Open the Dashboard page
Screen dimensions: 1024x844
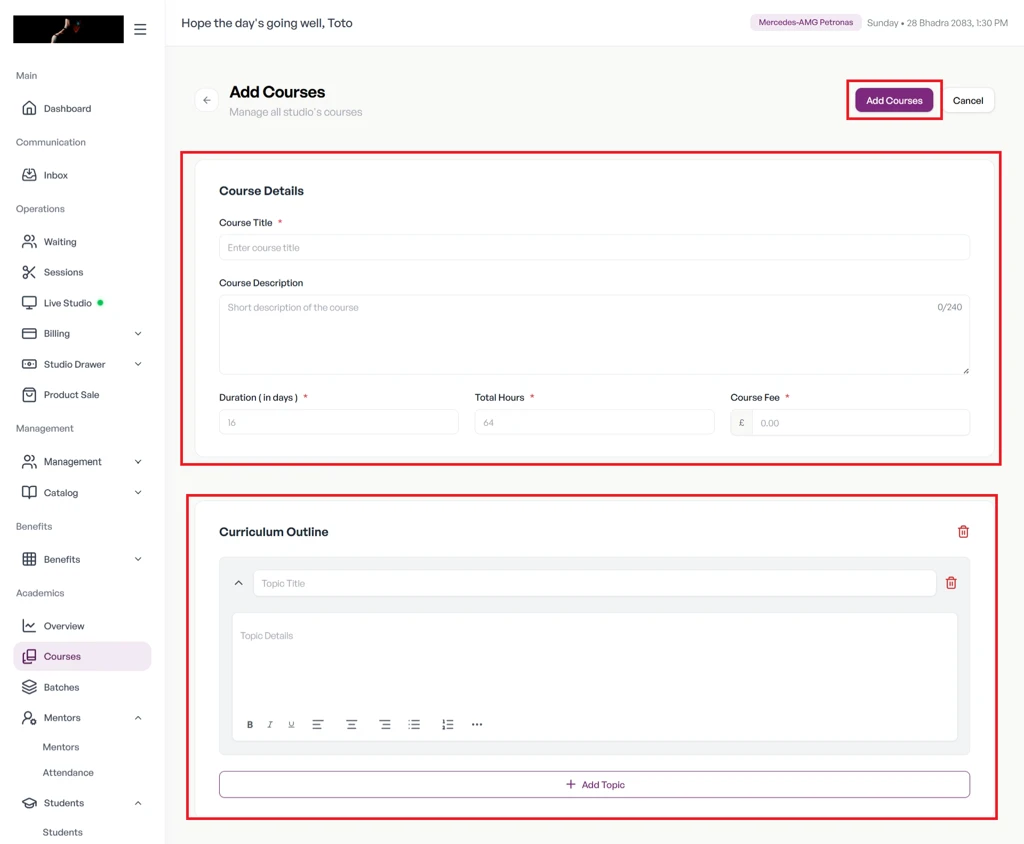click(x=82, y=108)
